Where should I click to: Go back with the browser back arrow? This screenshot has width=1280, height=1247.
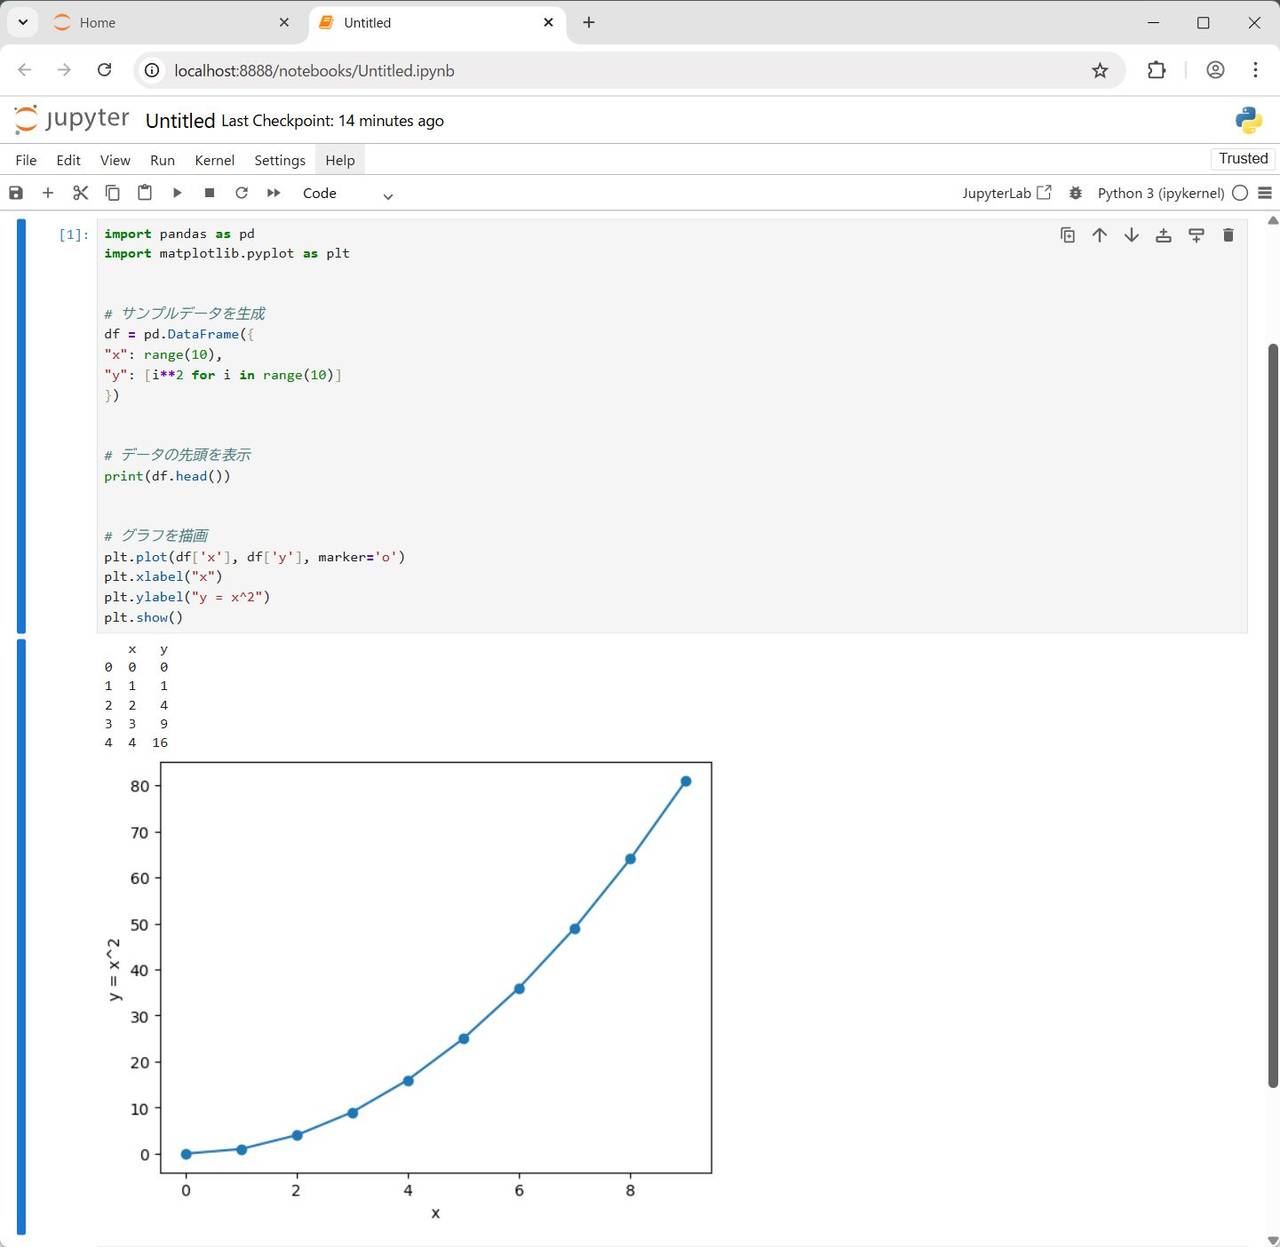coord(25,70)
